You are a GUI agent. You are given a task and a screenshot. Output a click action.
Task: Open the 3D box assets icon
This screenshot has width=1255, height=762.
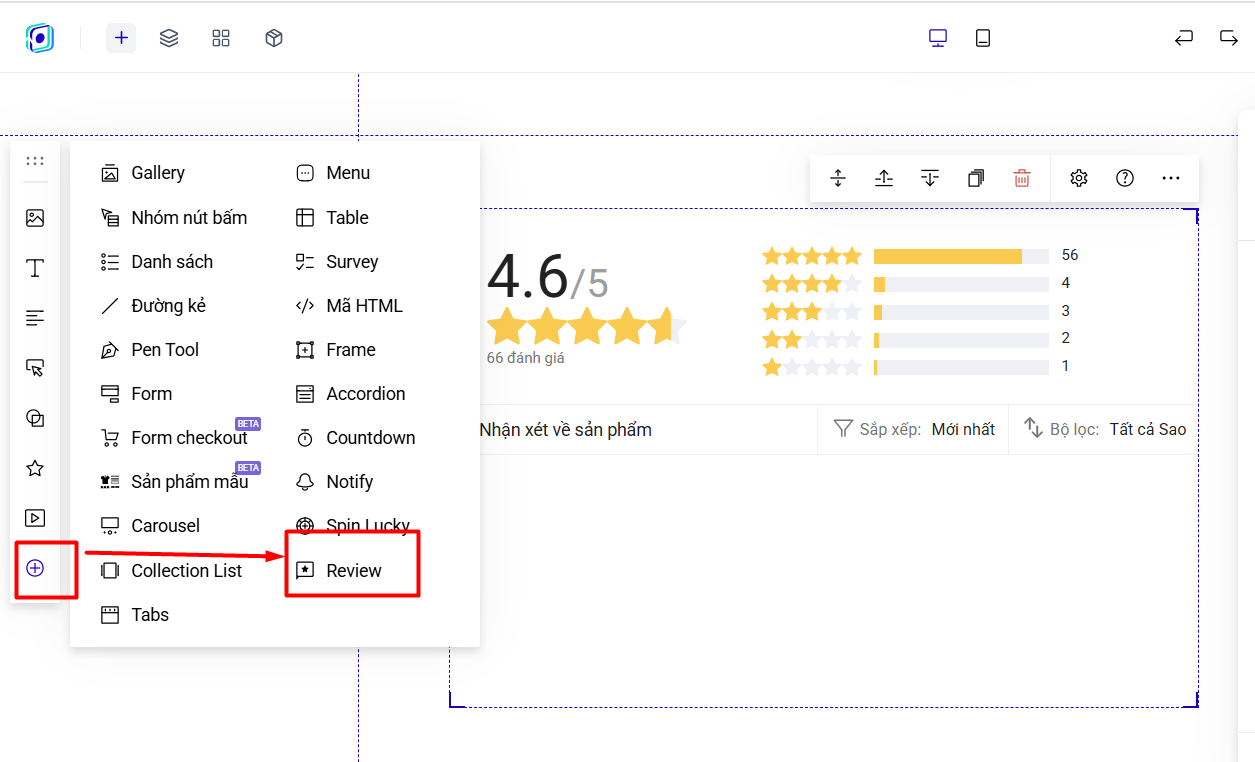[x=274, y=38]
